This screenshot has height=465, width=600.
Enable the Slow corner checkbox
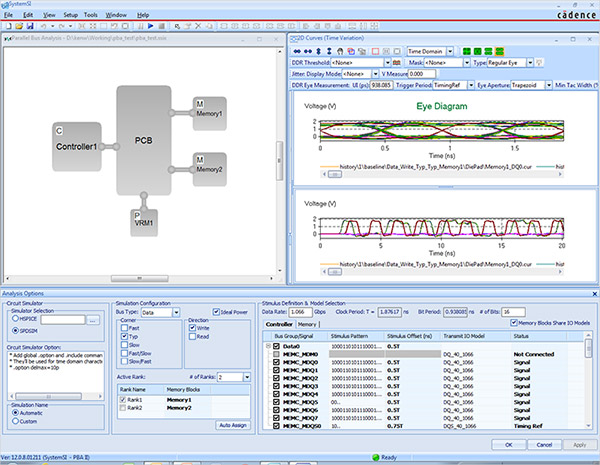pos(124,345)
